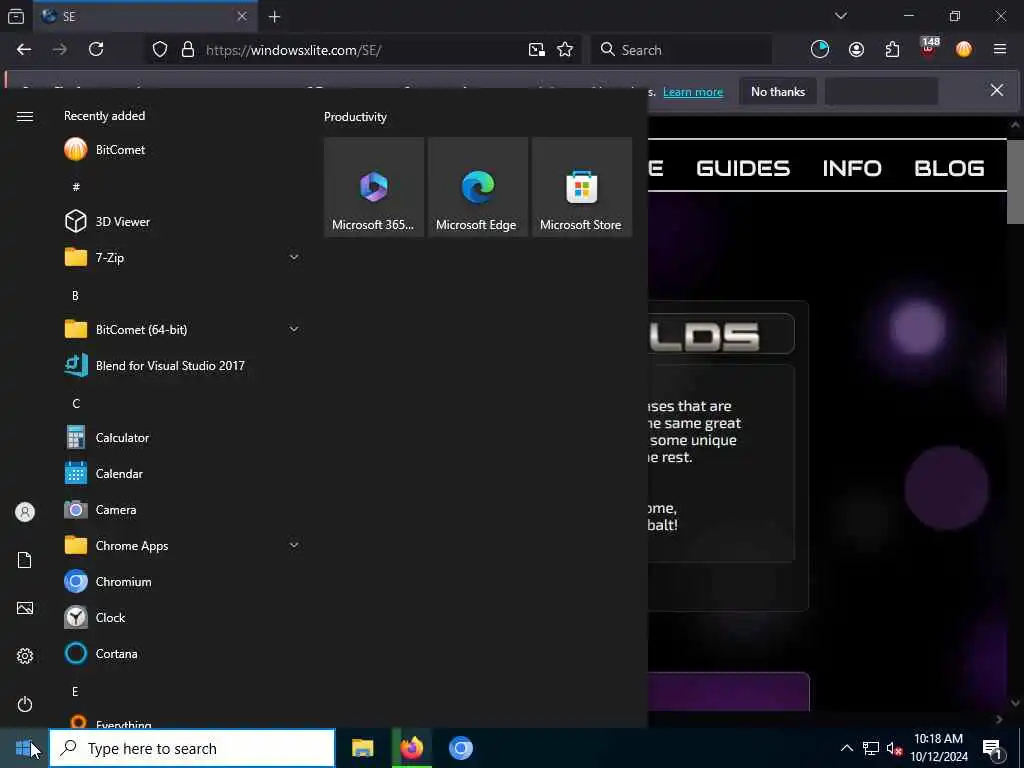Open the BLOG menu on the site
Screen dimensions: 1024x768
pos(949,168)
